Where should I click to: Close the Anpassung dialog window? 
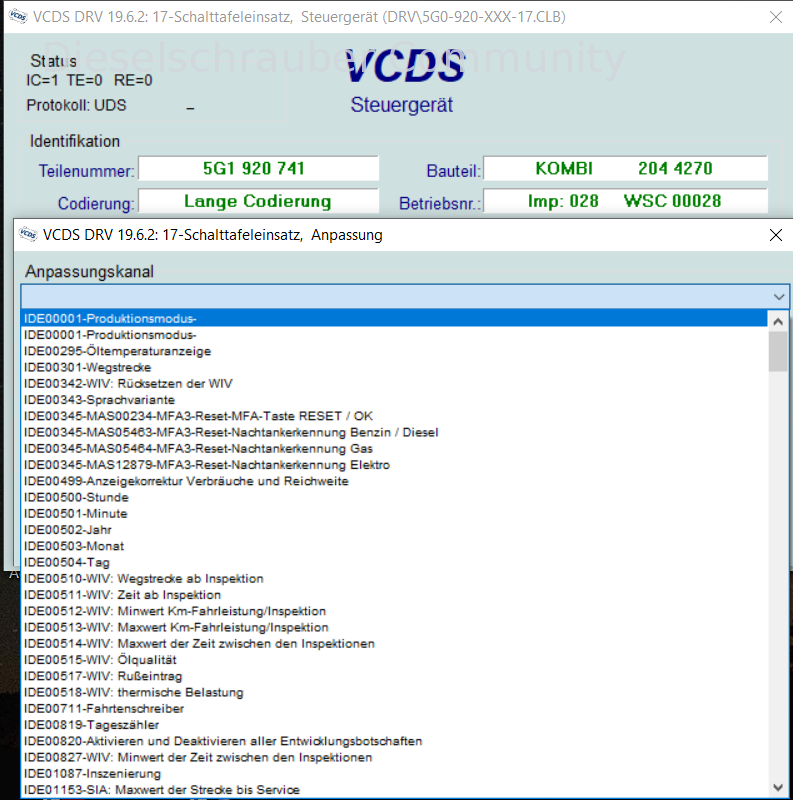pyautogui.click(x=776, y=235)
